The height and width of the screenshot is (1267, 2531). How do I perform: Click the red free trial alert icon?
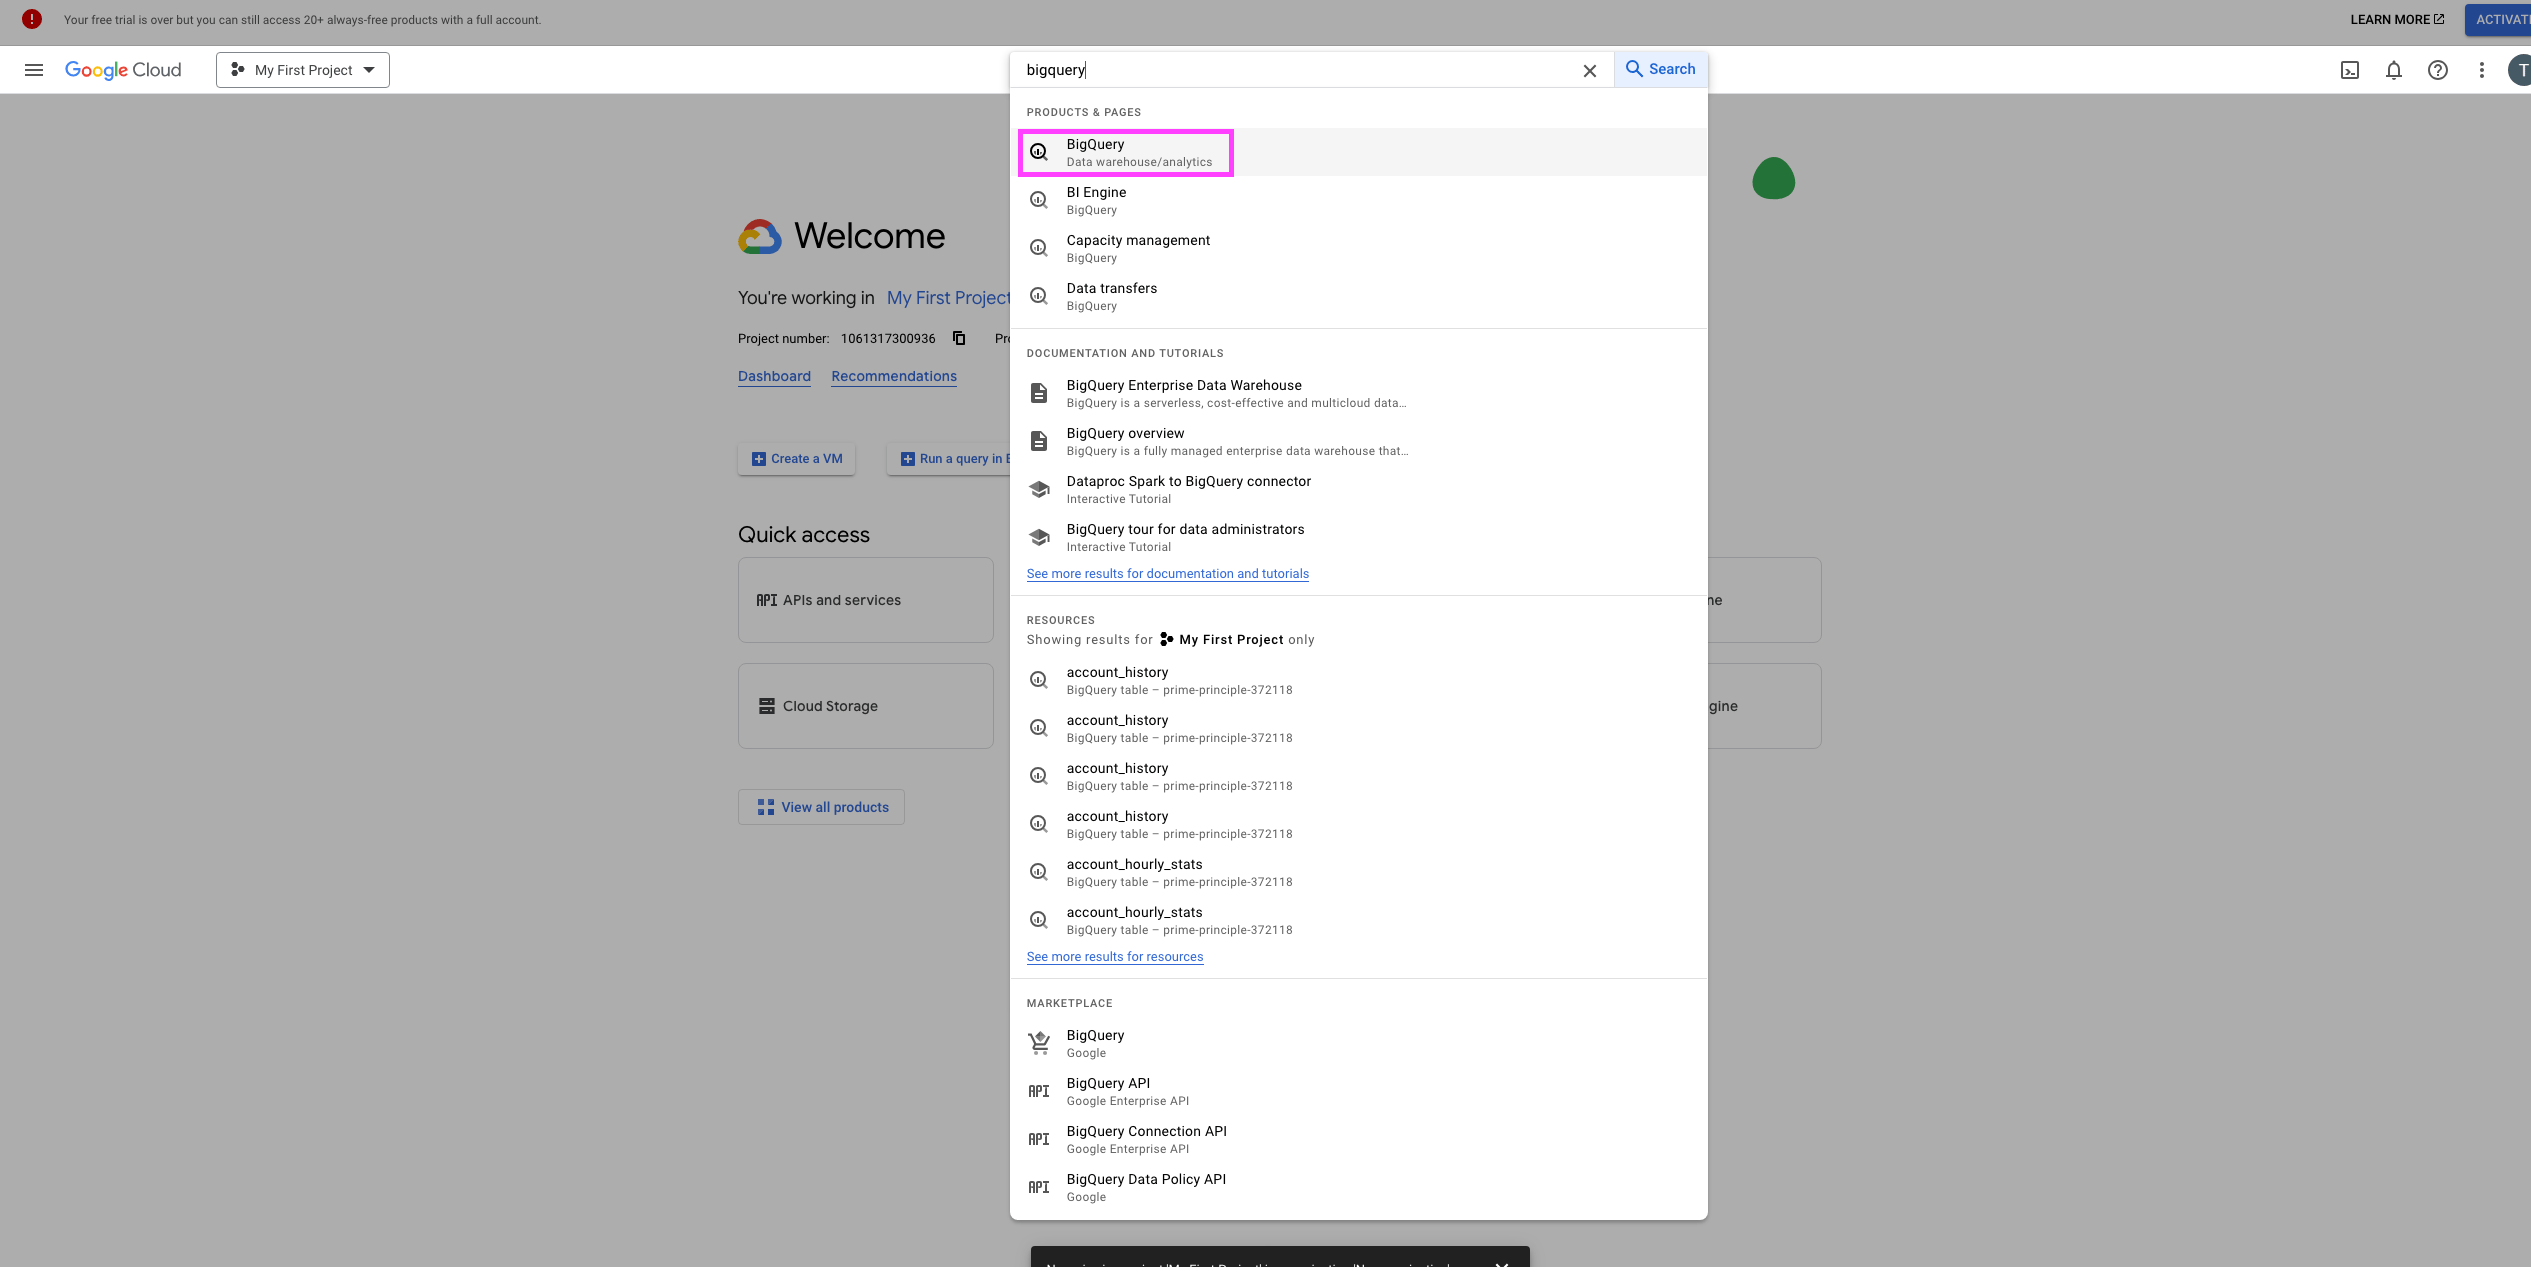click(32, 19)
